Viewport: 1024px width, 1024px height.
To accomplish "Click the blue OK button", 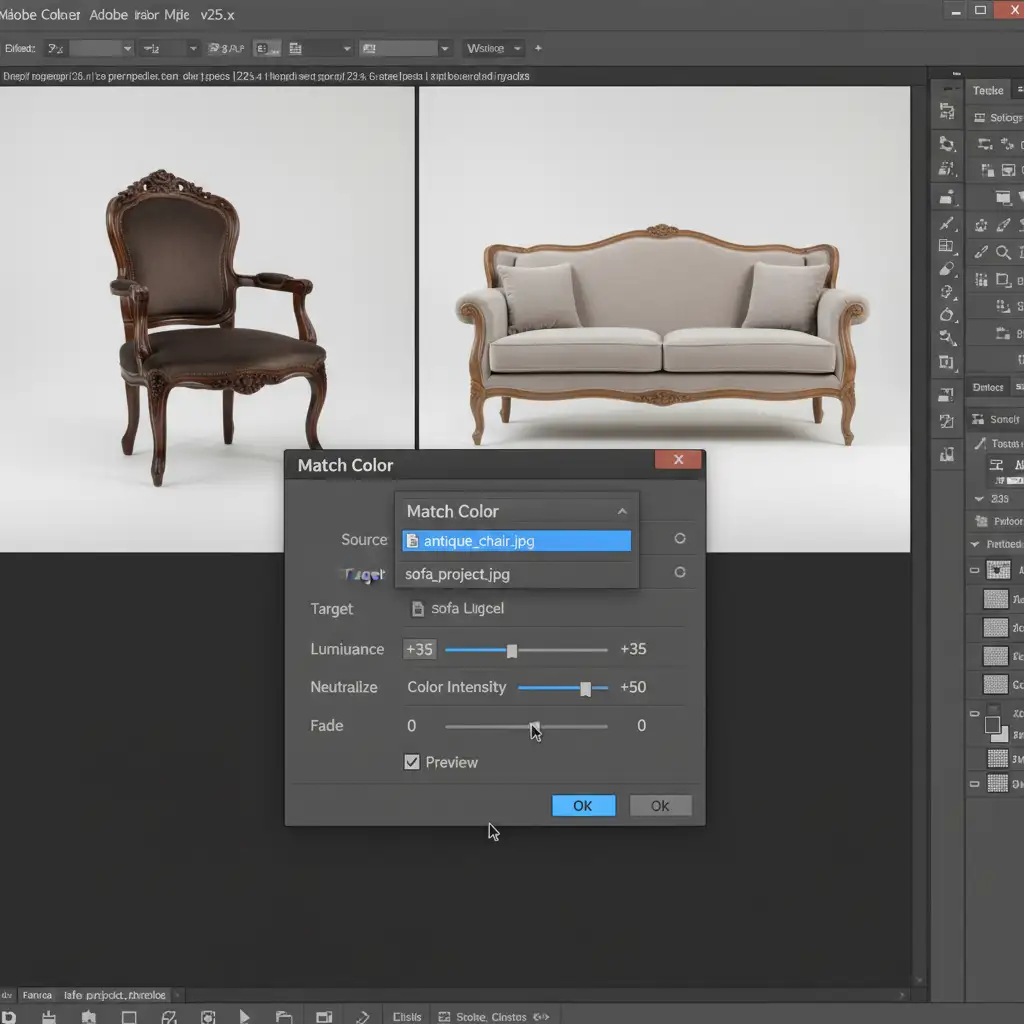I will pyautogui.click(x=583, y=805).
